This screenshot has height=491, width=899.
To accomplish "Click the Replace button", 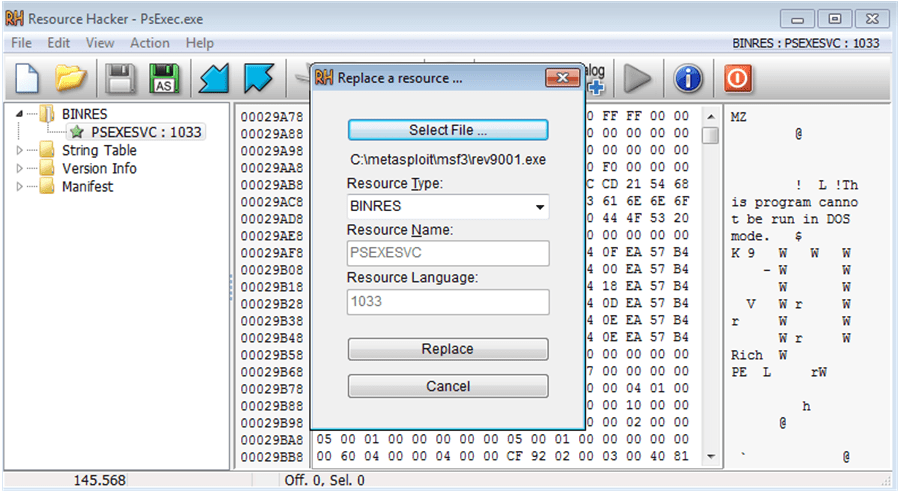I will [x=448, y=349].
